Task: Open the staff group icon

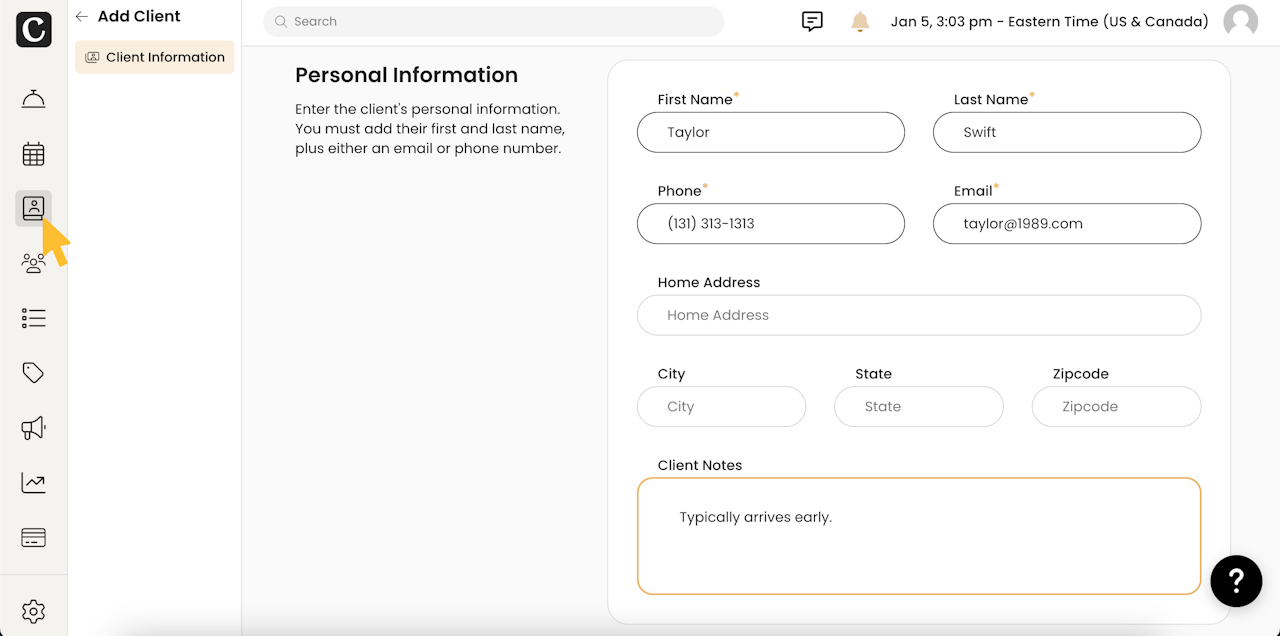Action: (x=33, y=263)
